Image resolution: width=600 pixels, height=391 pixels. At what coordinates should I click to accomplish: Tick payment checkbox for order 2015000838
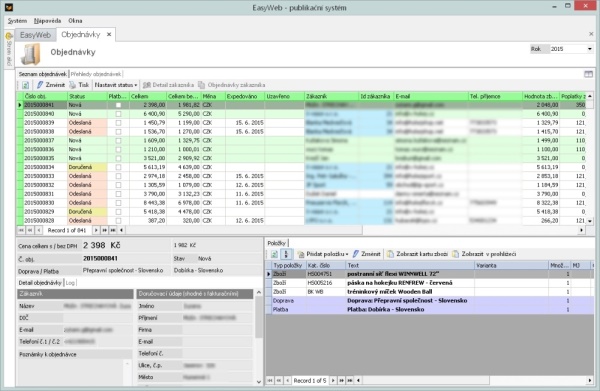118,132
